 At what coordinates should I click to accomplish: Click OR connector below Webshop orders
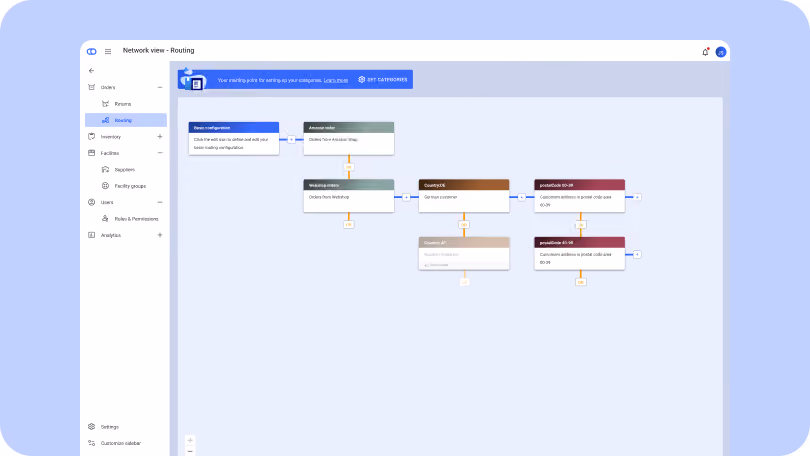pyautogui.click(x=349, y=225)
